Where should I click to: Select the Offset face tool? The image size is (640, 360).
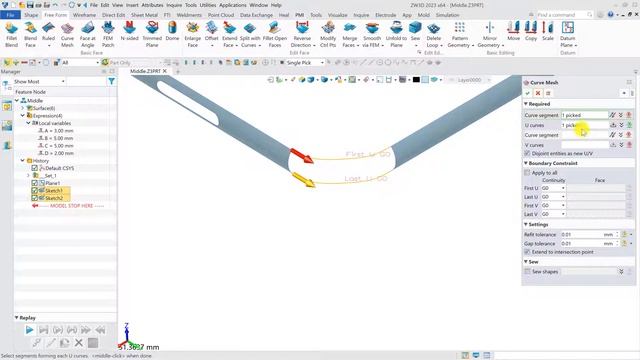211,34
